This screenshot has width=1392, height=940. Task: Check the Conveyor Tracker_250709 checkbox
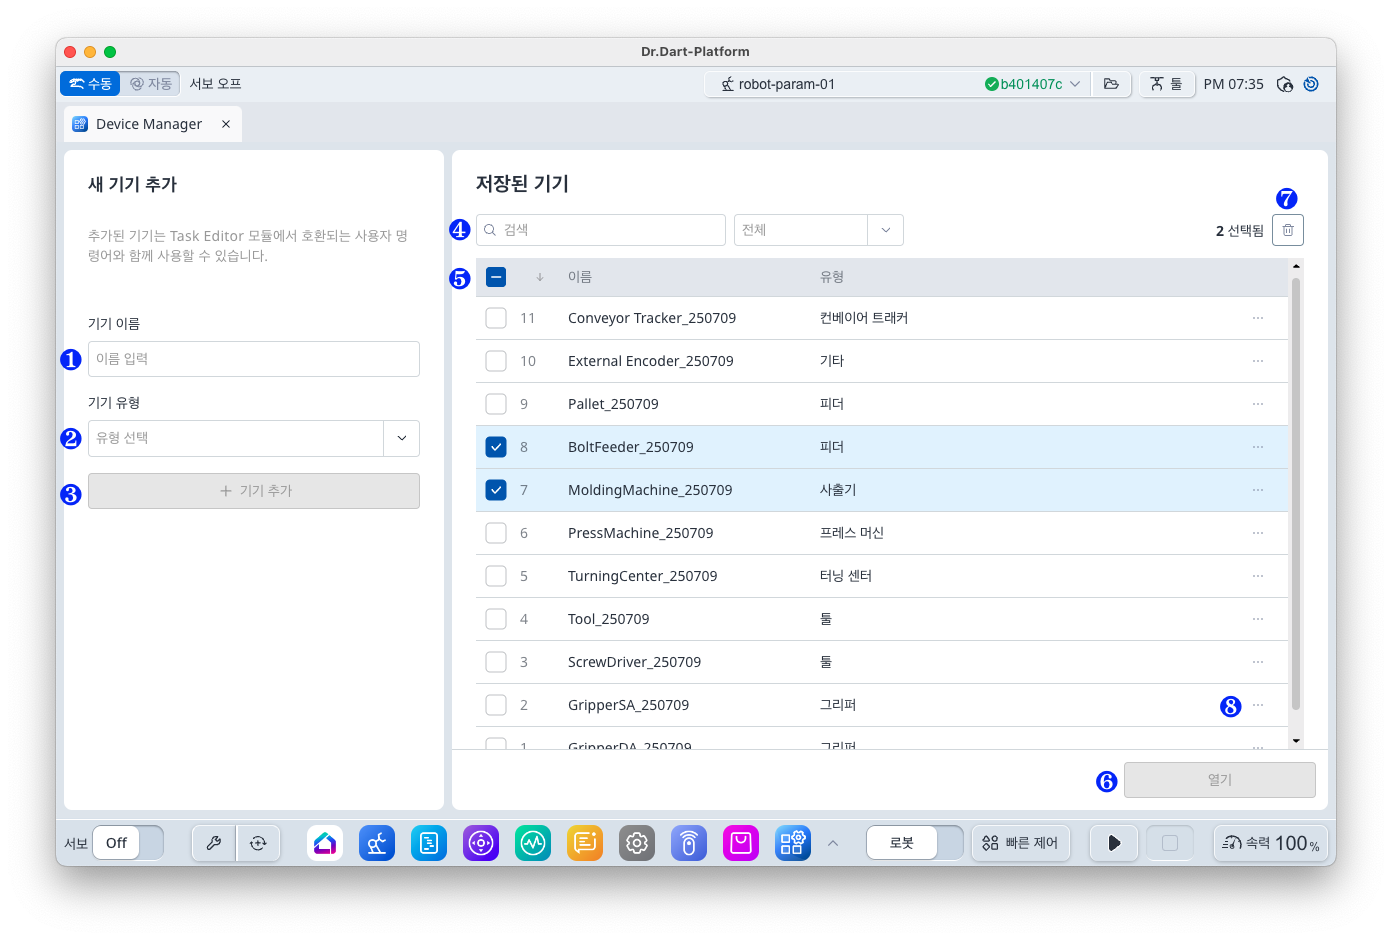pyautogui.click(x=496, y=318)
